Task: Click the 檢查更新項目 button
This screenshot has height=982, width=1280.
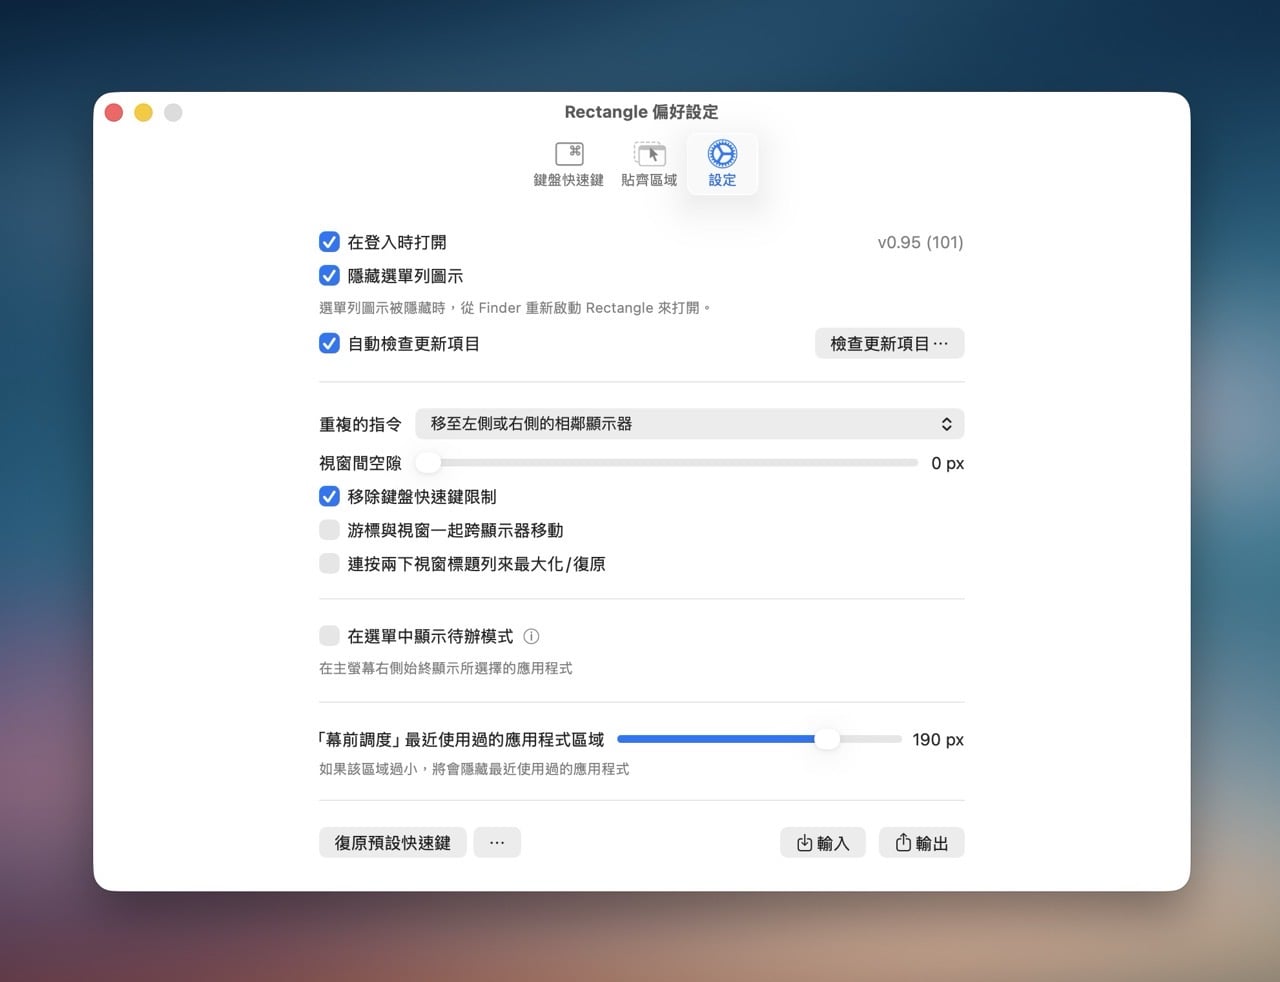Action: [x=889, y=344]
